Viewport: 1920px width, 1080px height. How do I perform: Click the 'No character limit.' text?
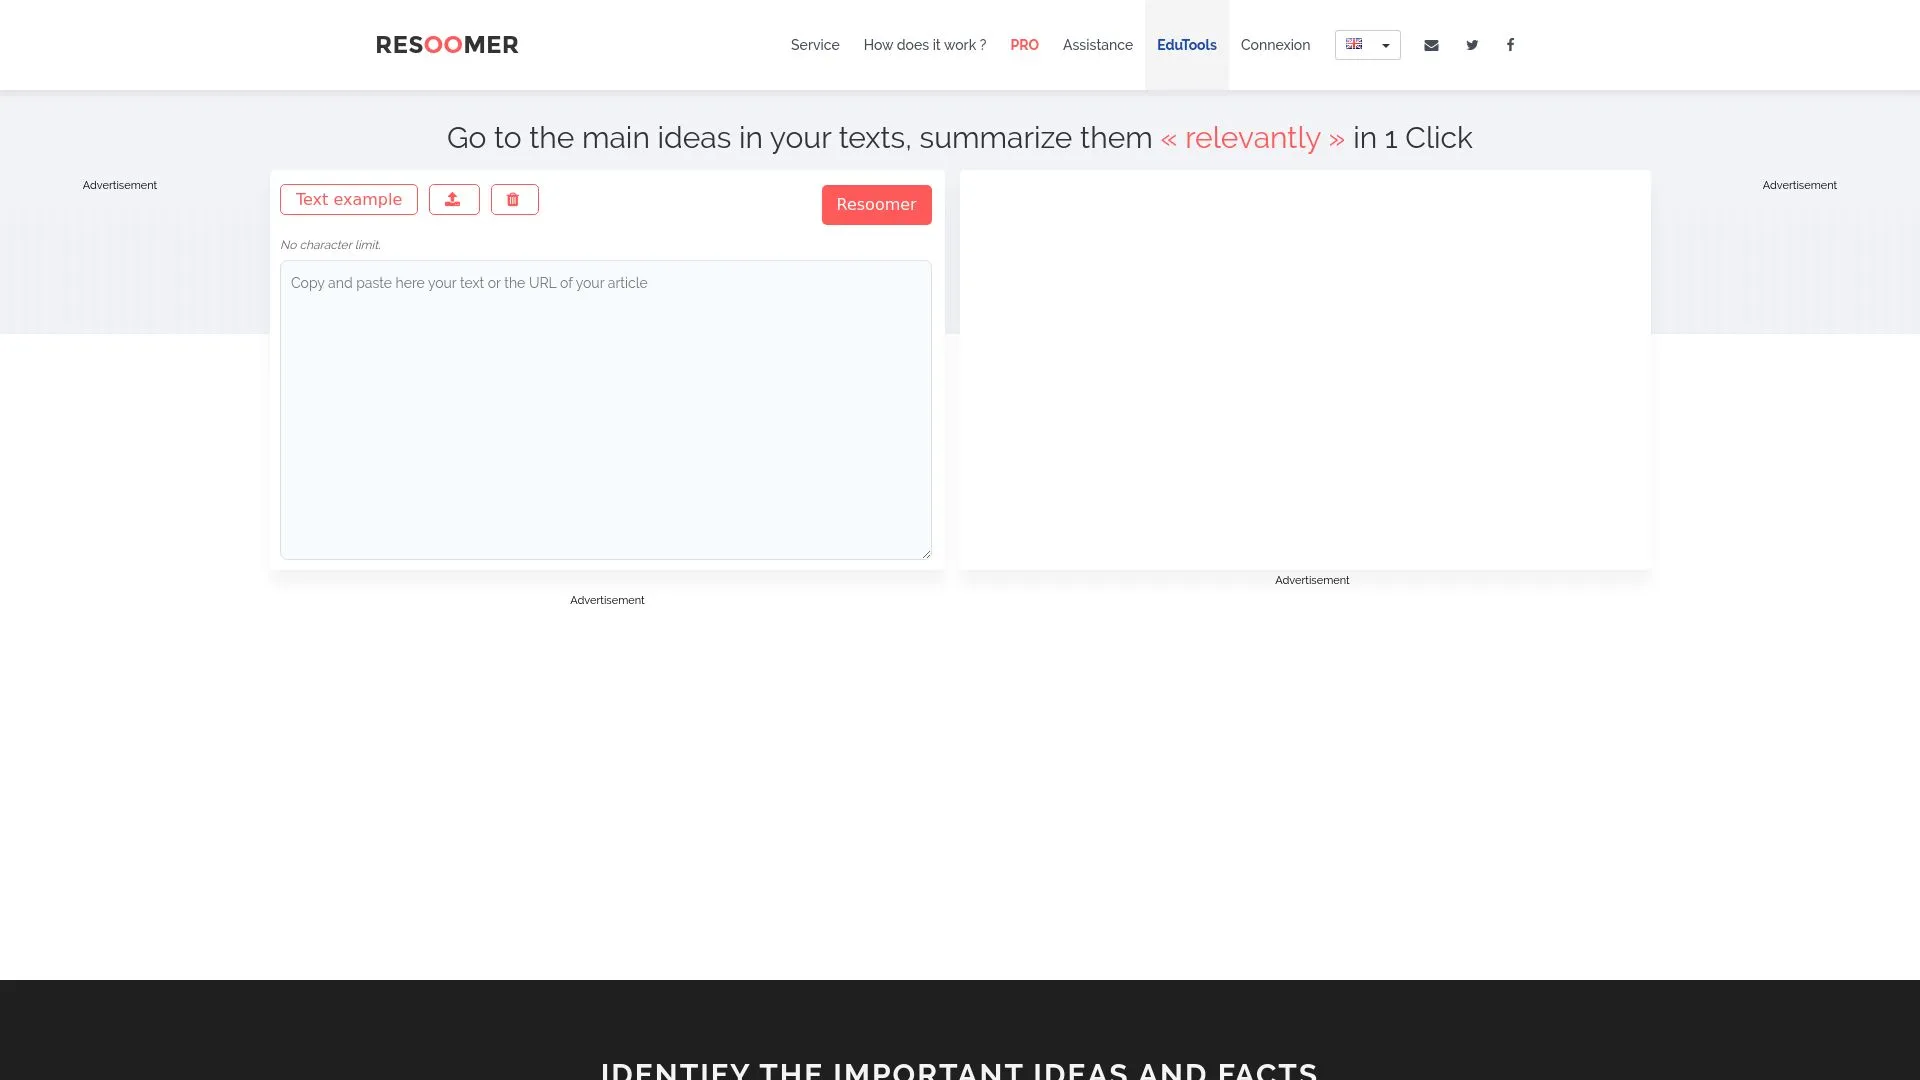tap(330, 245)
